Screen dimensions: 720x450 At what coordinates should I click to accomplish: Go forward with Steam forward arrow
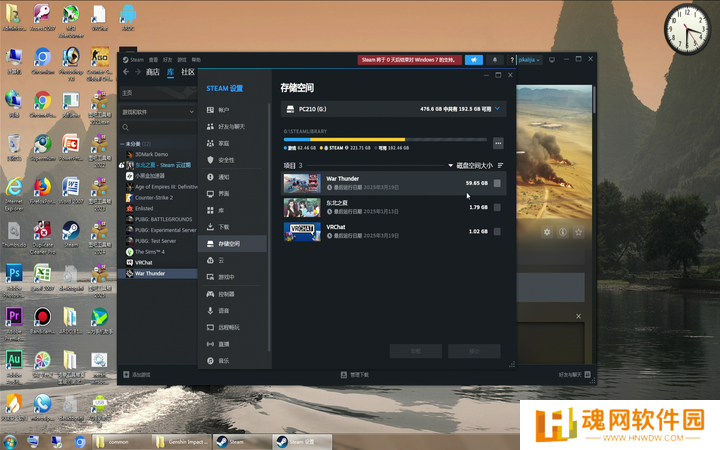(x=138, y=72)
